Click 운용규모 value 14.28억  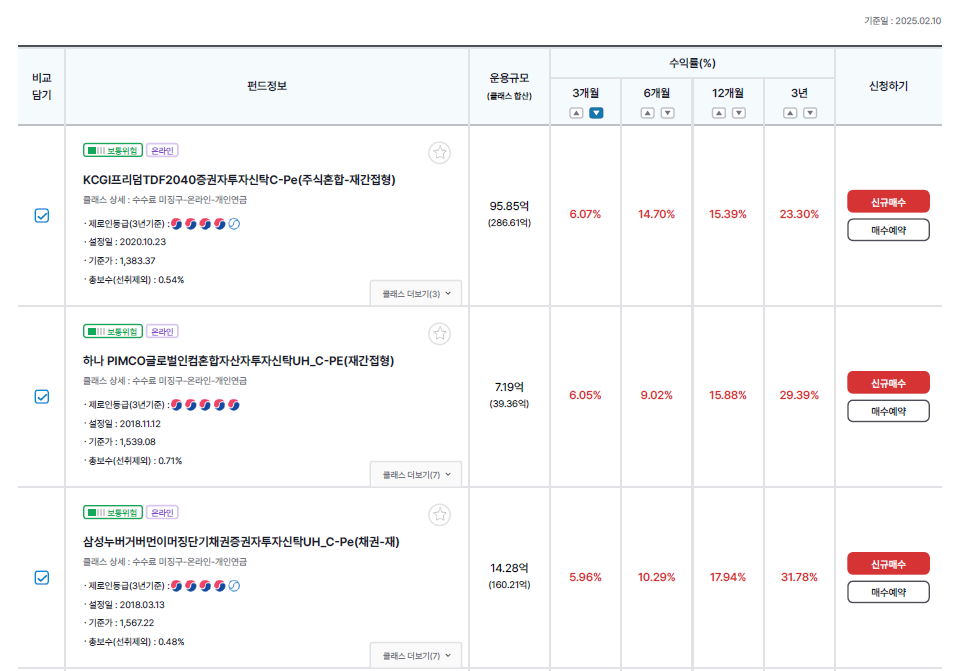click(509, 568)
